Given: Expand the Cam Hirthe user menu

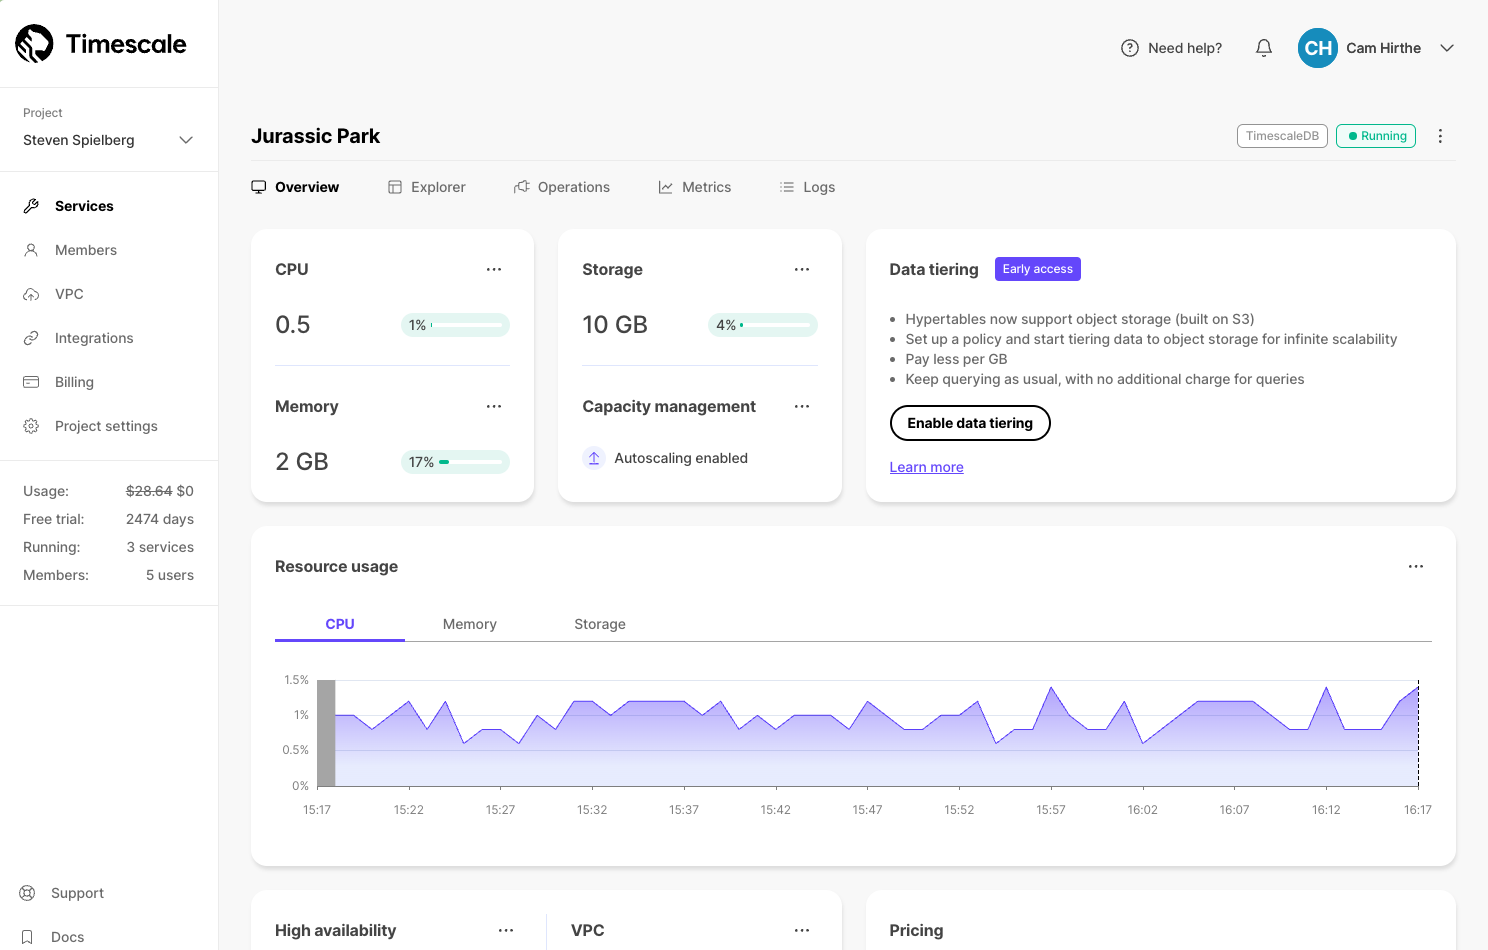Looking at the screenshot, I should pos(1447,48).
